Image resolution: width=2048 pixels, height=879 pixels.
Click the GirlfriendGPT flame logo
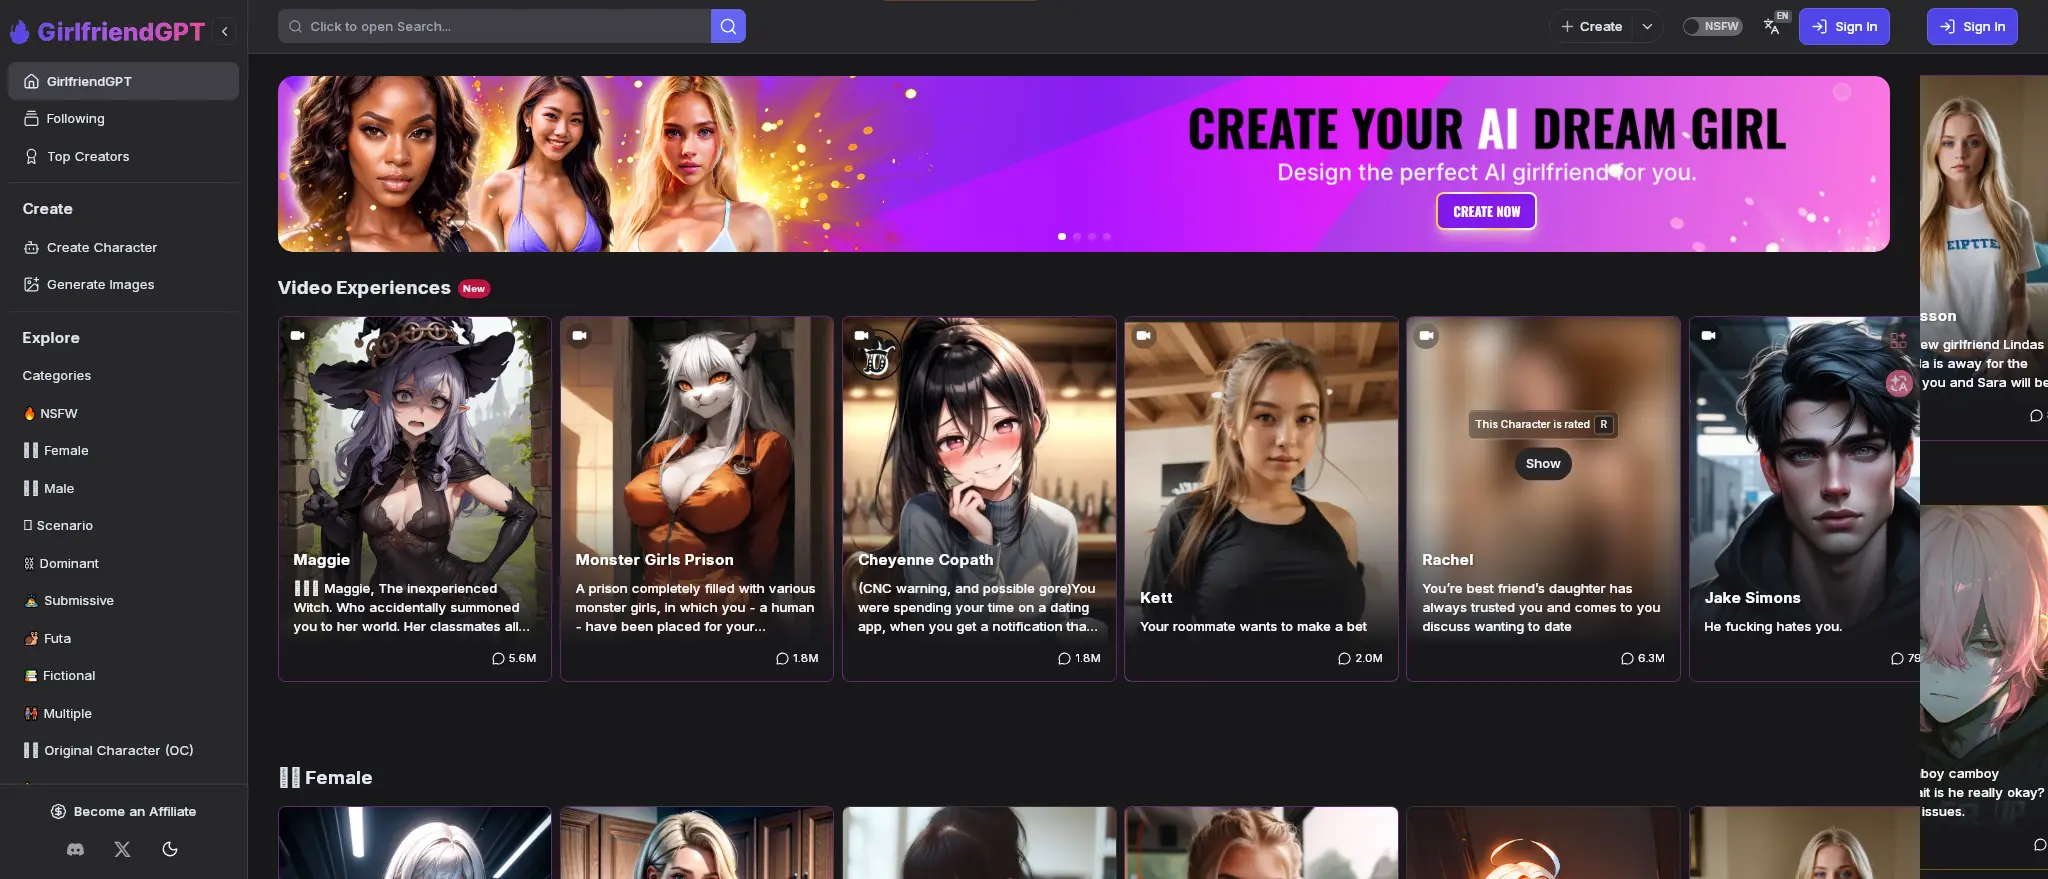click(19, 32)
